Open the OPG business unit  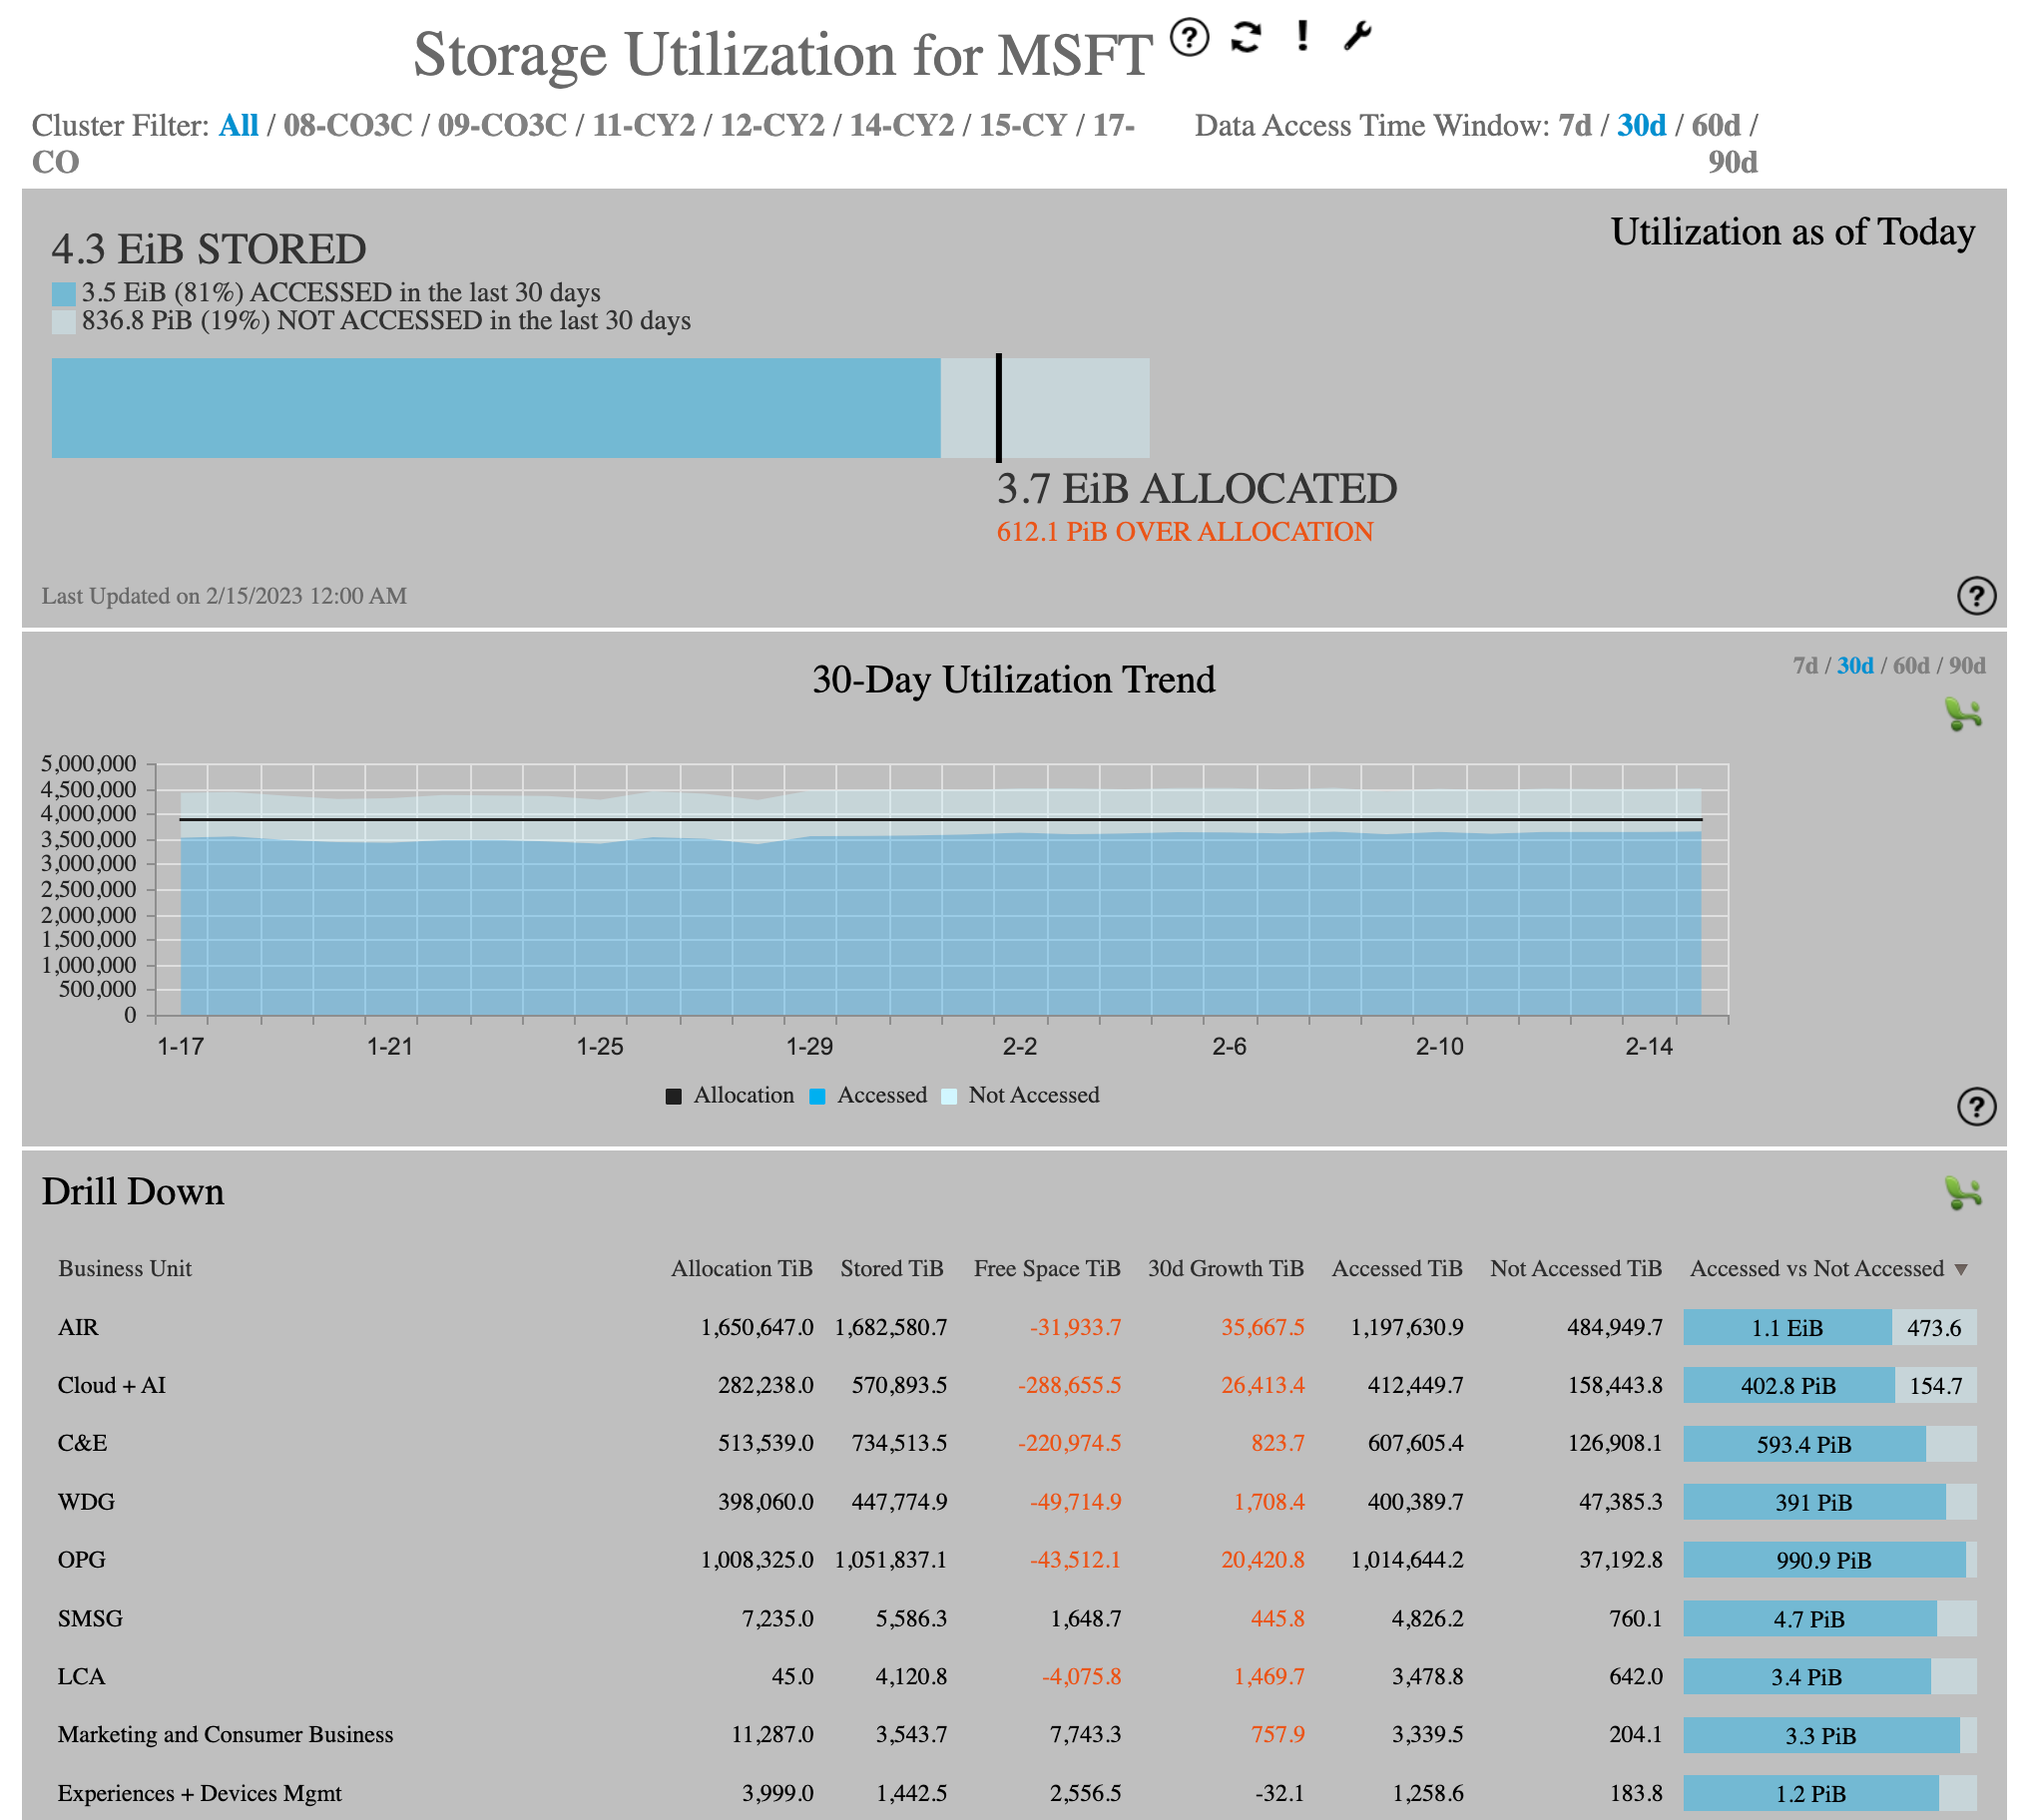point(81,1560)
